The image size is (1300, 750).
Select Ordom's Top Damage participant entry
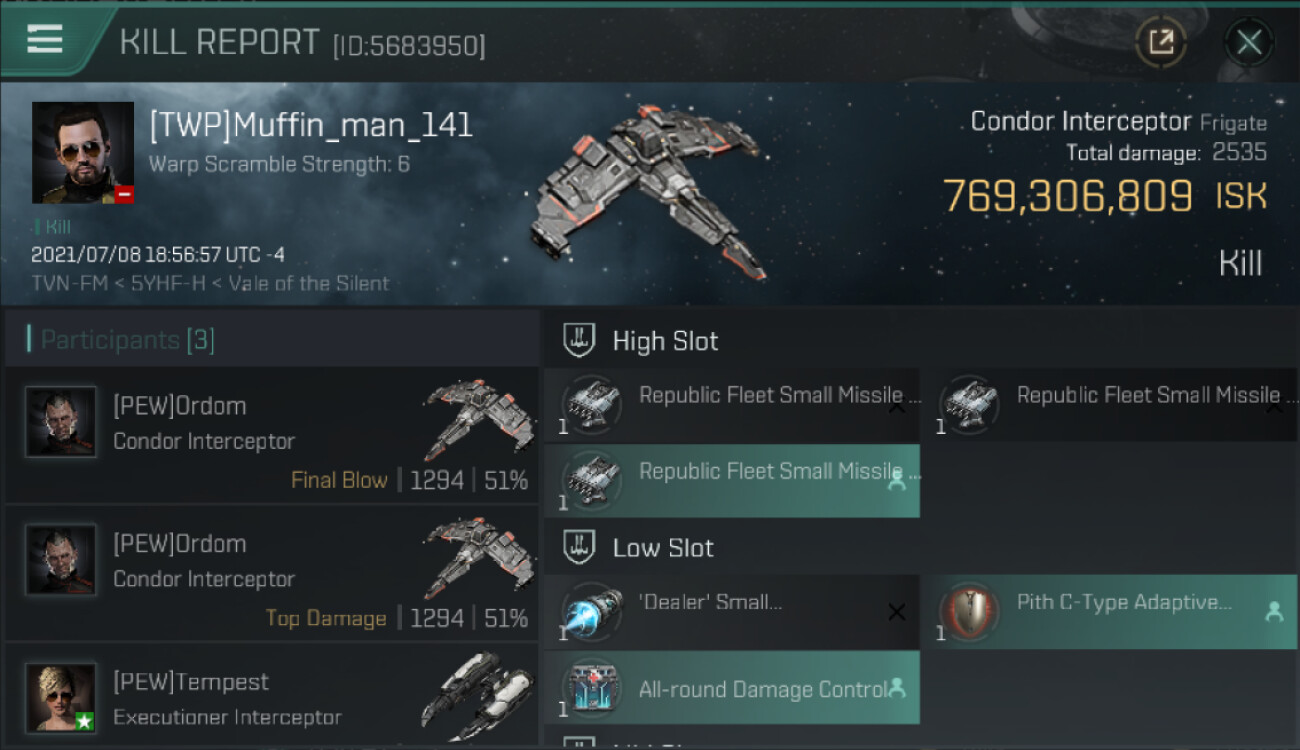pos(272,573)
